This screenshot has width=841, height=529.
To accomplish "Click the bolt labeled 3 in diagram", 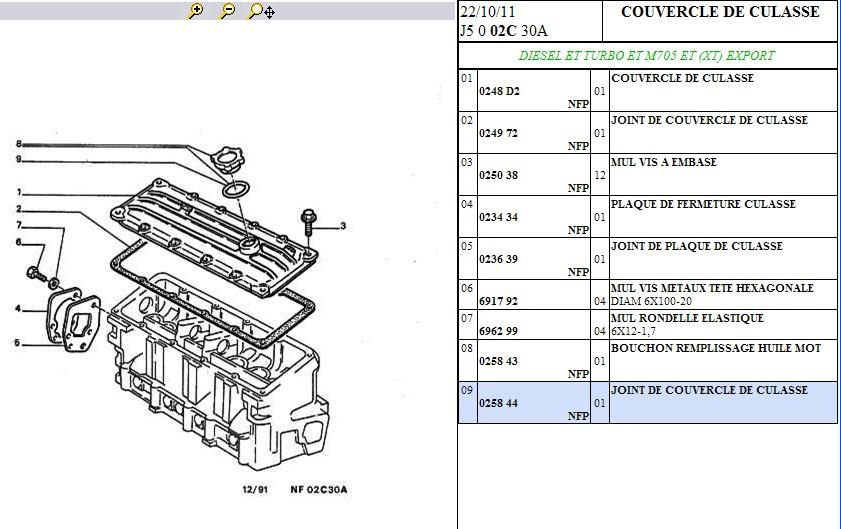I will [x=308, y=221].
